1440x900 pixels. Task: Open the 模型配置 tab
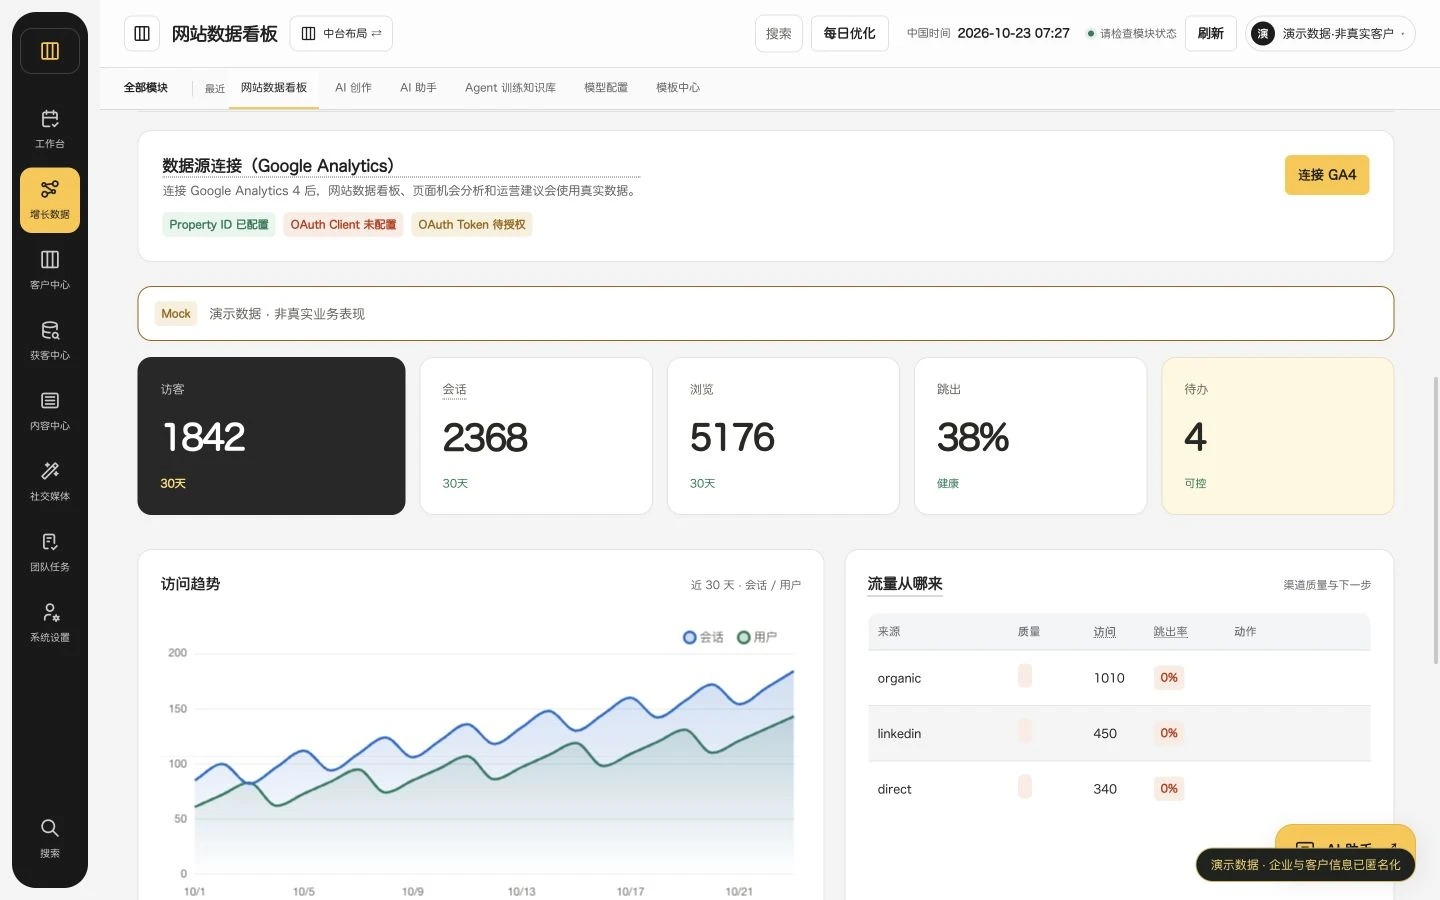(606, 88)
